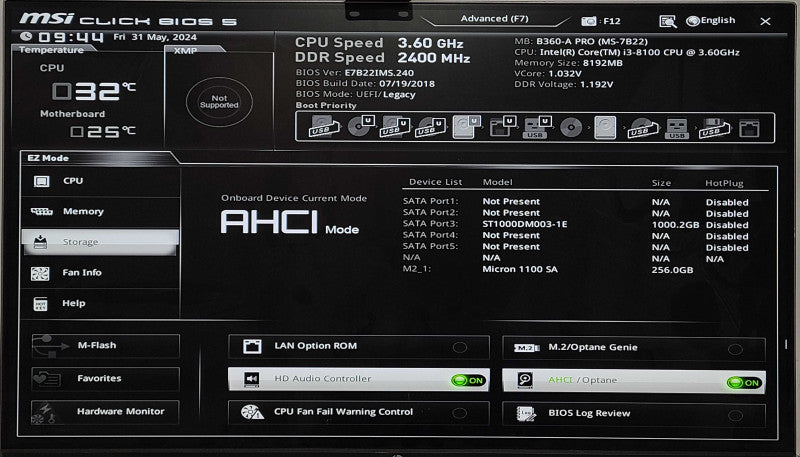
Task: Select the plain hard disk boot icon
Action: coord(605,128)
